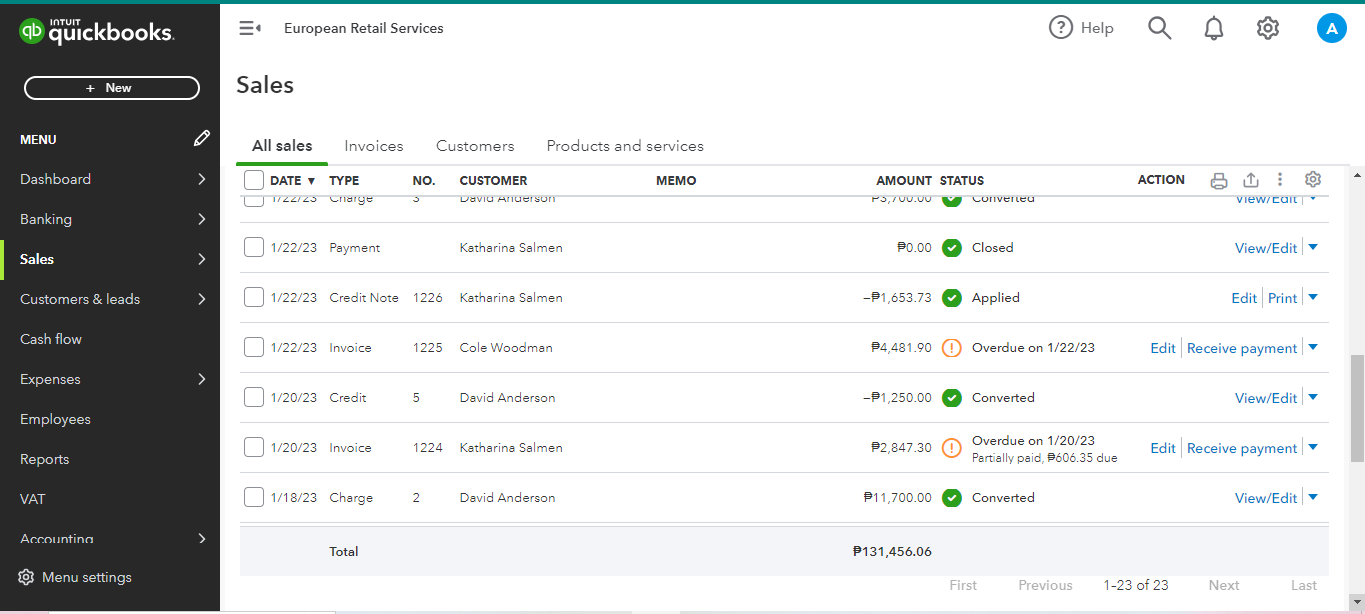
Task: Tick checkbox for invoice 1225 Cole Woodman
Action: [254, 347]
